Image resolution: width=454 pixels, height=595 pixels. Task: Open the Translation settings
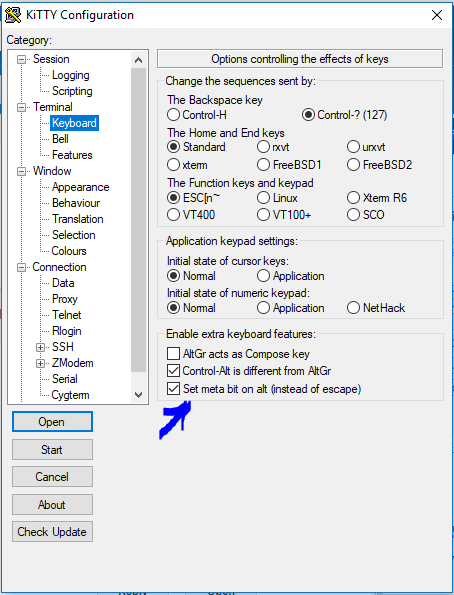[78, 219]
